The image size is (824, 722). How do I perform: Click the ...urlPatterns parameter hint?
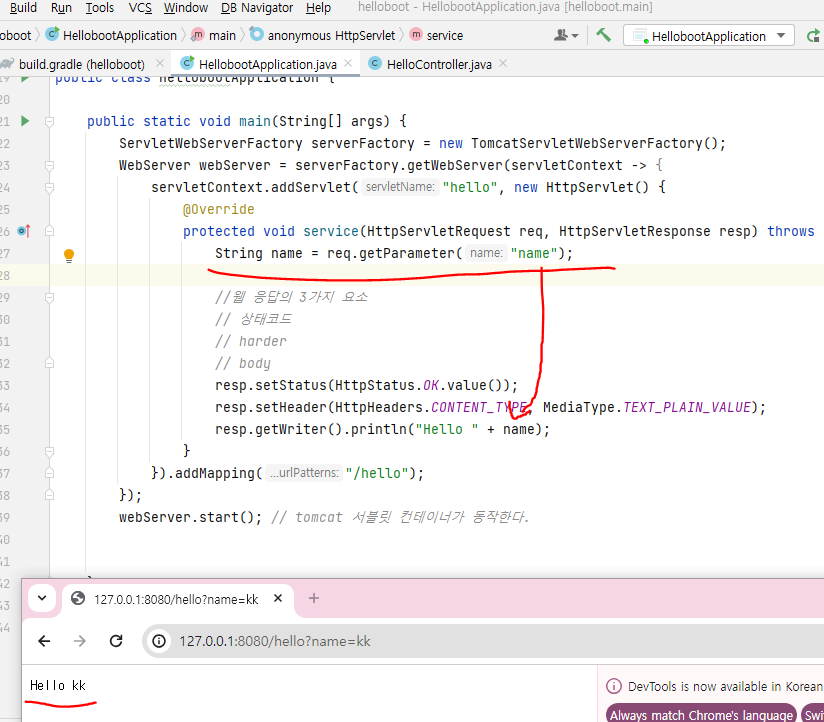pyautogui.click(x=304, y=473)
